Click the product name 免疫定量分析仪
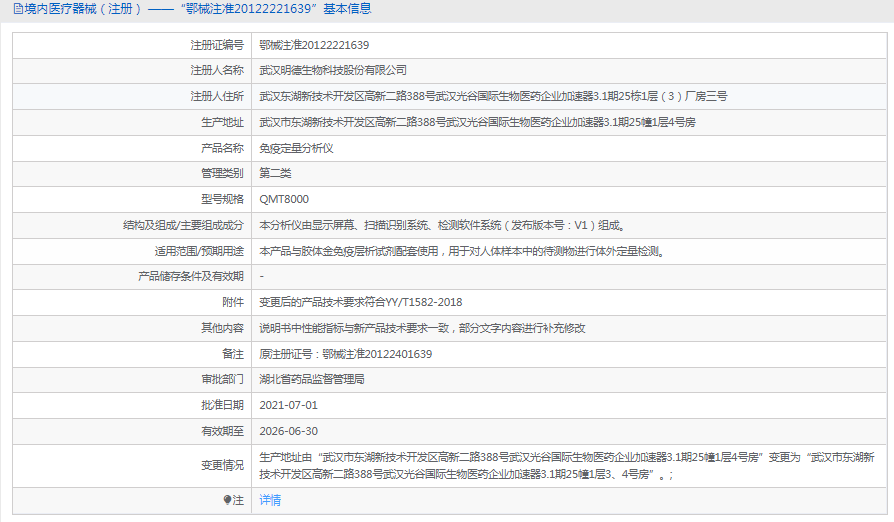 point(296,148)
